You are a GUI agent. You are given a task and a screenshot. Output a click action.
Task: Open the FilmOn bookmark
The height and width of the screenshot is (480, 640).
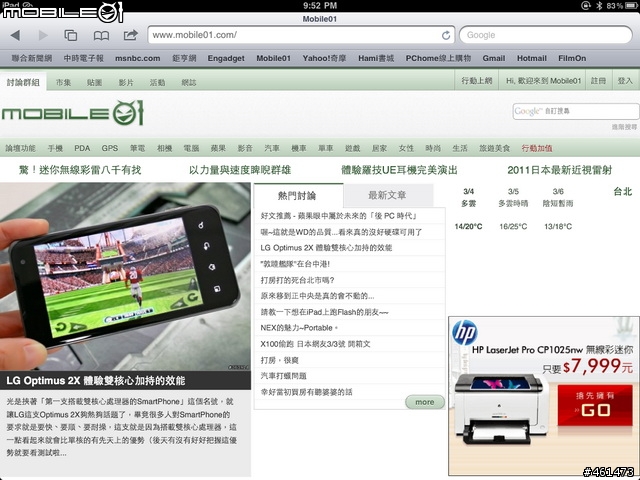pos(572,58)
